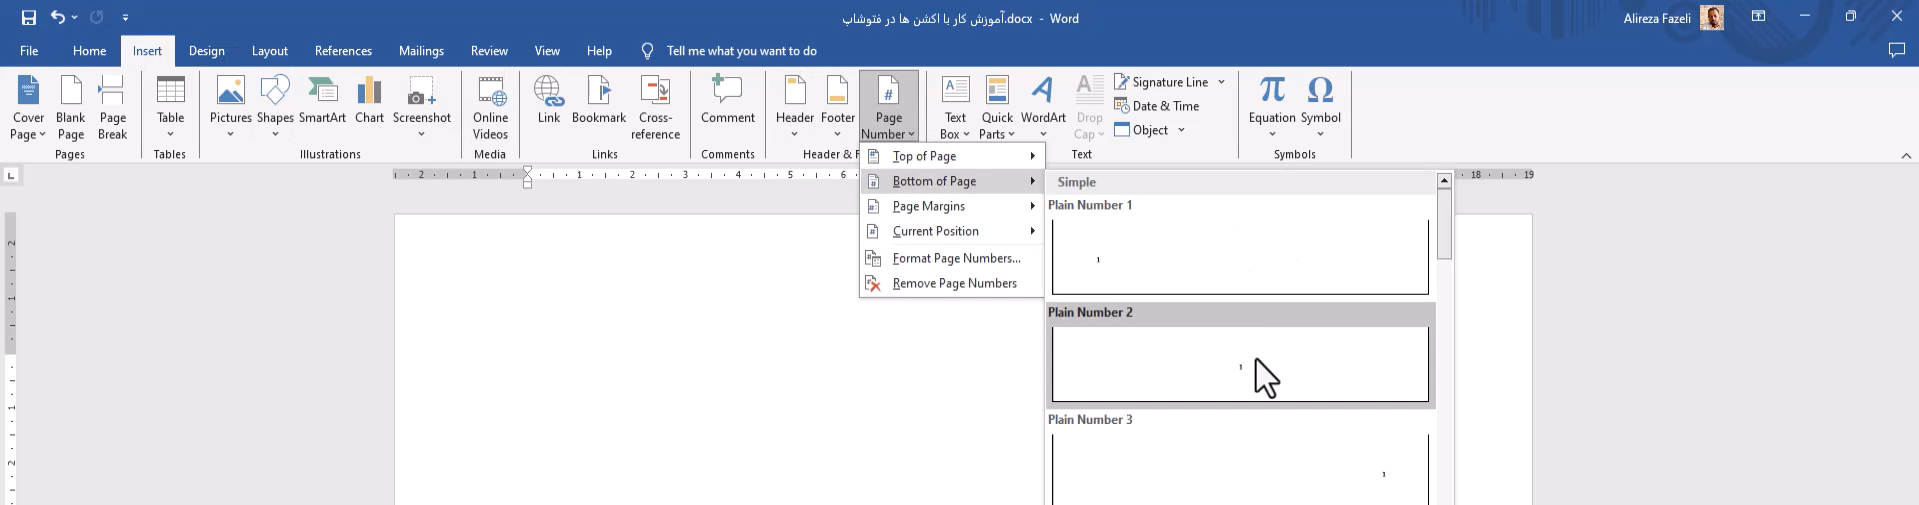The width and height of the screenshot is (1919, 505).
Task: Click the Save icon in title bar
Action: click(29, 18)
